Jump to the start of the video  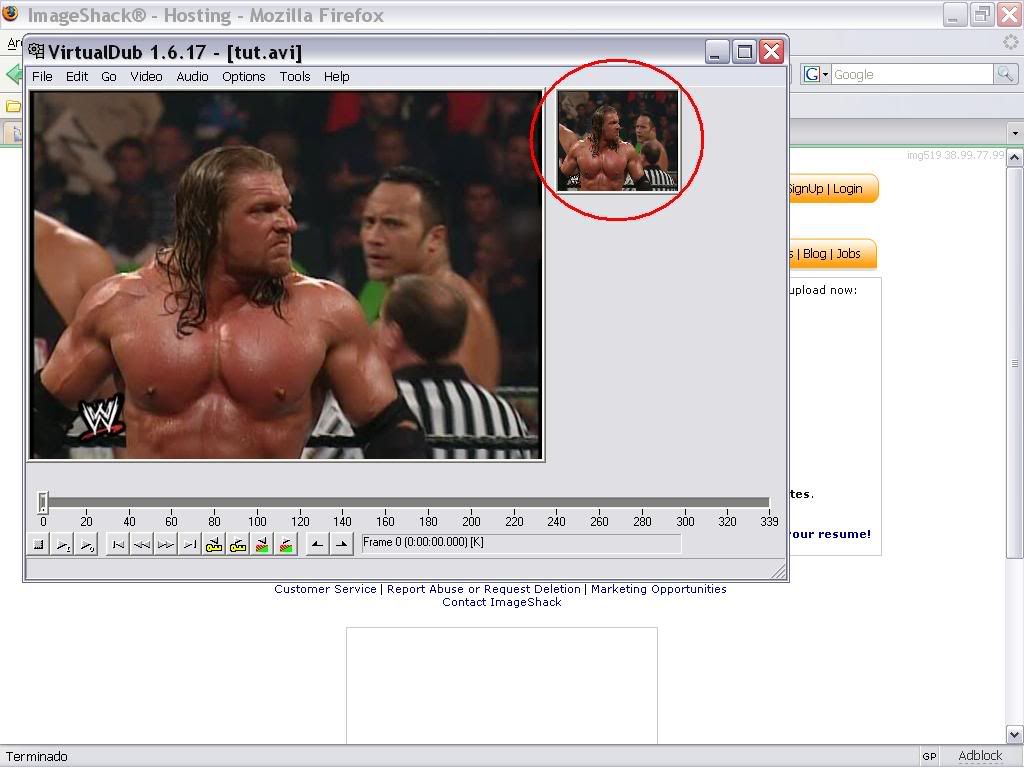118,544
